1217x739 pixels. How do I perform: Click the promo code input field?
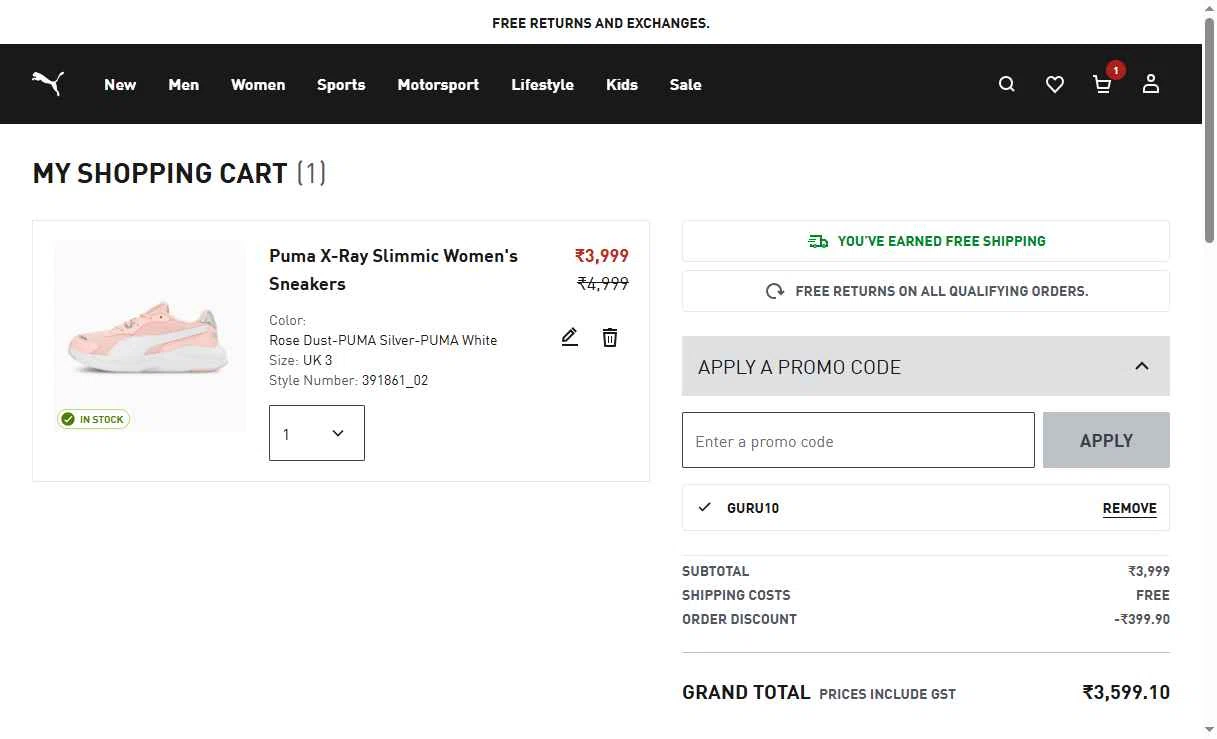point(858,440)
